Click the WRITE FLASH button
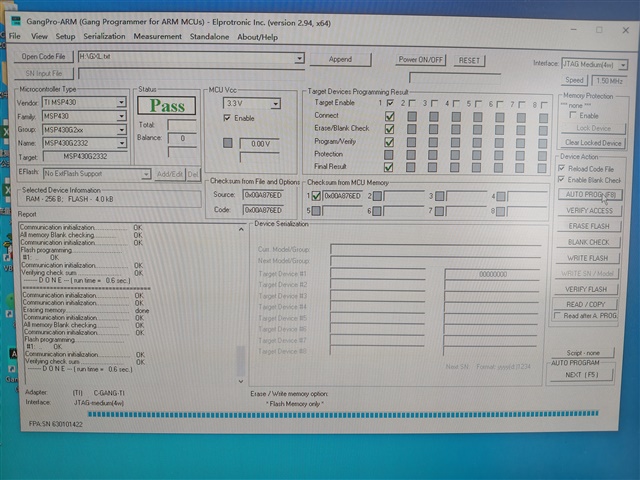640x480 pixels. (x=587, y=258)
